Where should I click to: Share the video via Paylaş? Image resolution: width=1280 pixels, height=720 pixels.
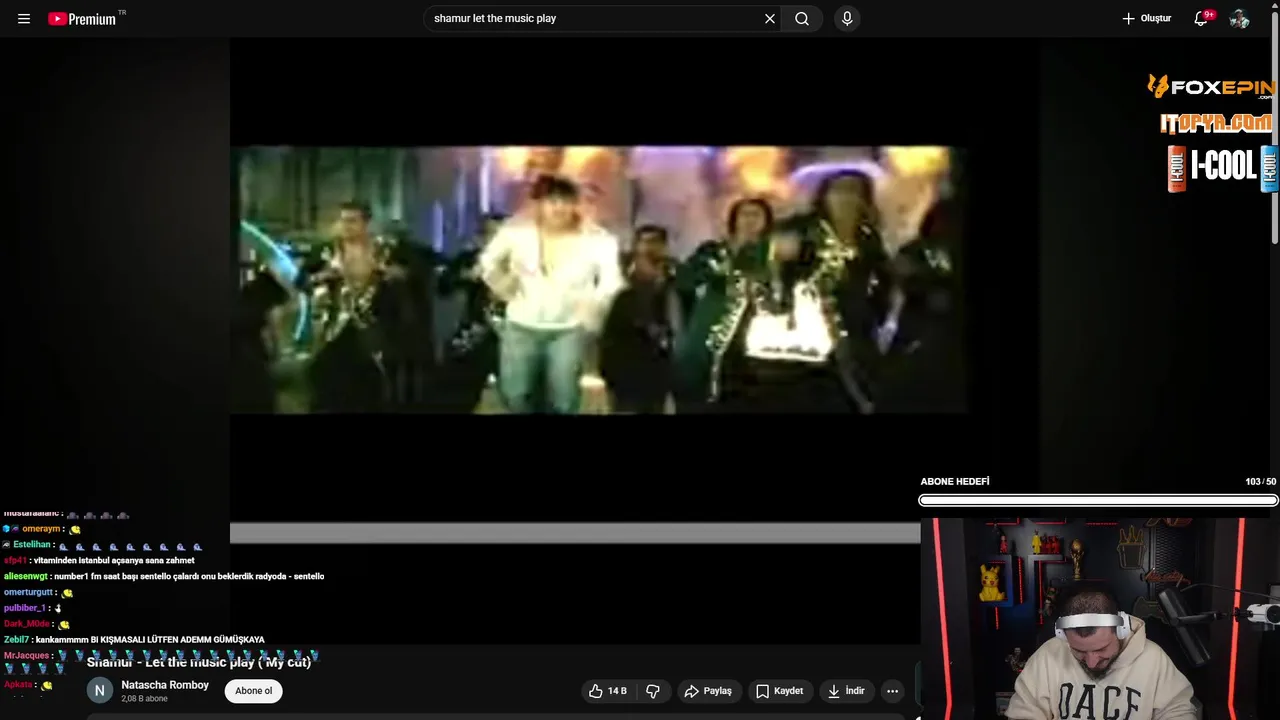708,691
